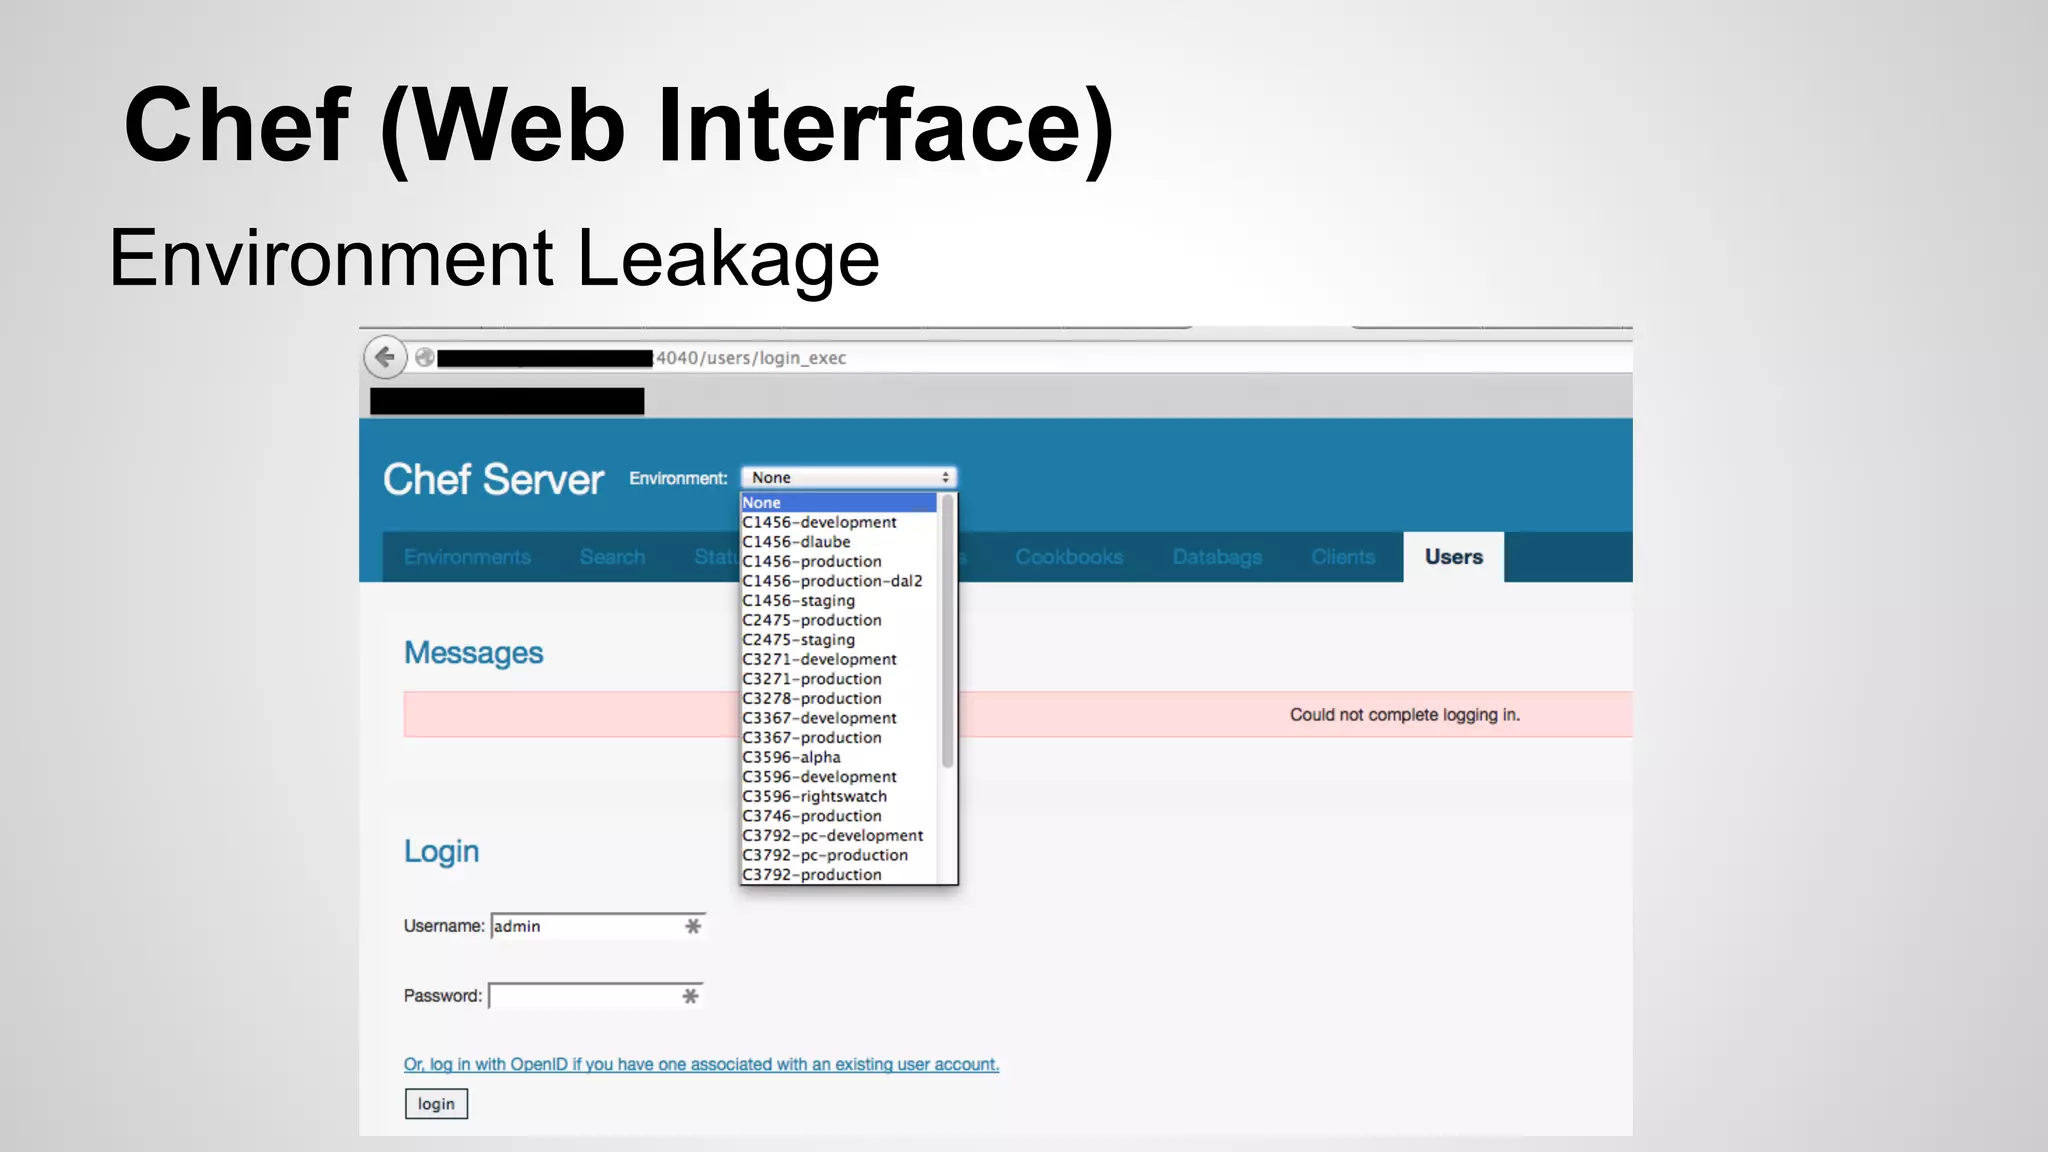Select C3792-pc-production environment
The width and height of the screenshot is (2048, 1152).
coord(838,855)
